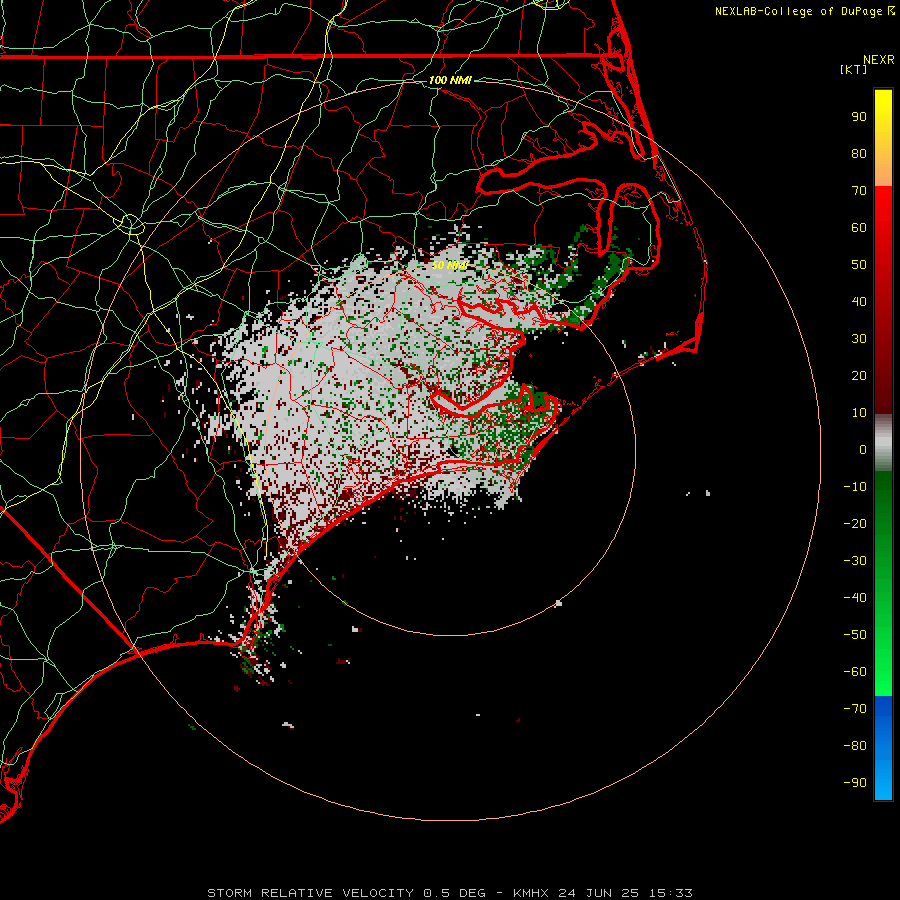This screenshot has height=900, width=900.
Task: Click the 10 value on the velocity scale
Action: [859, 413]
